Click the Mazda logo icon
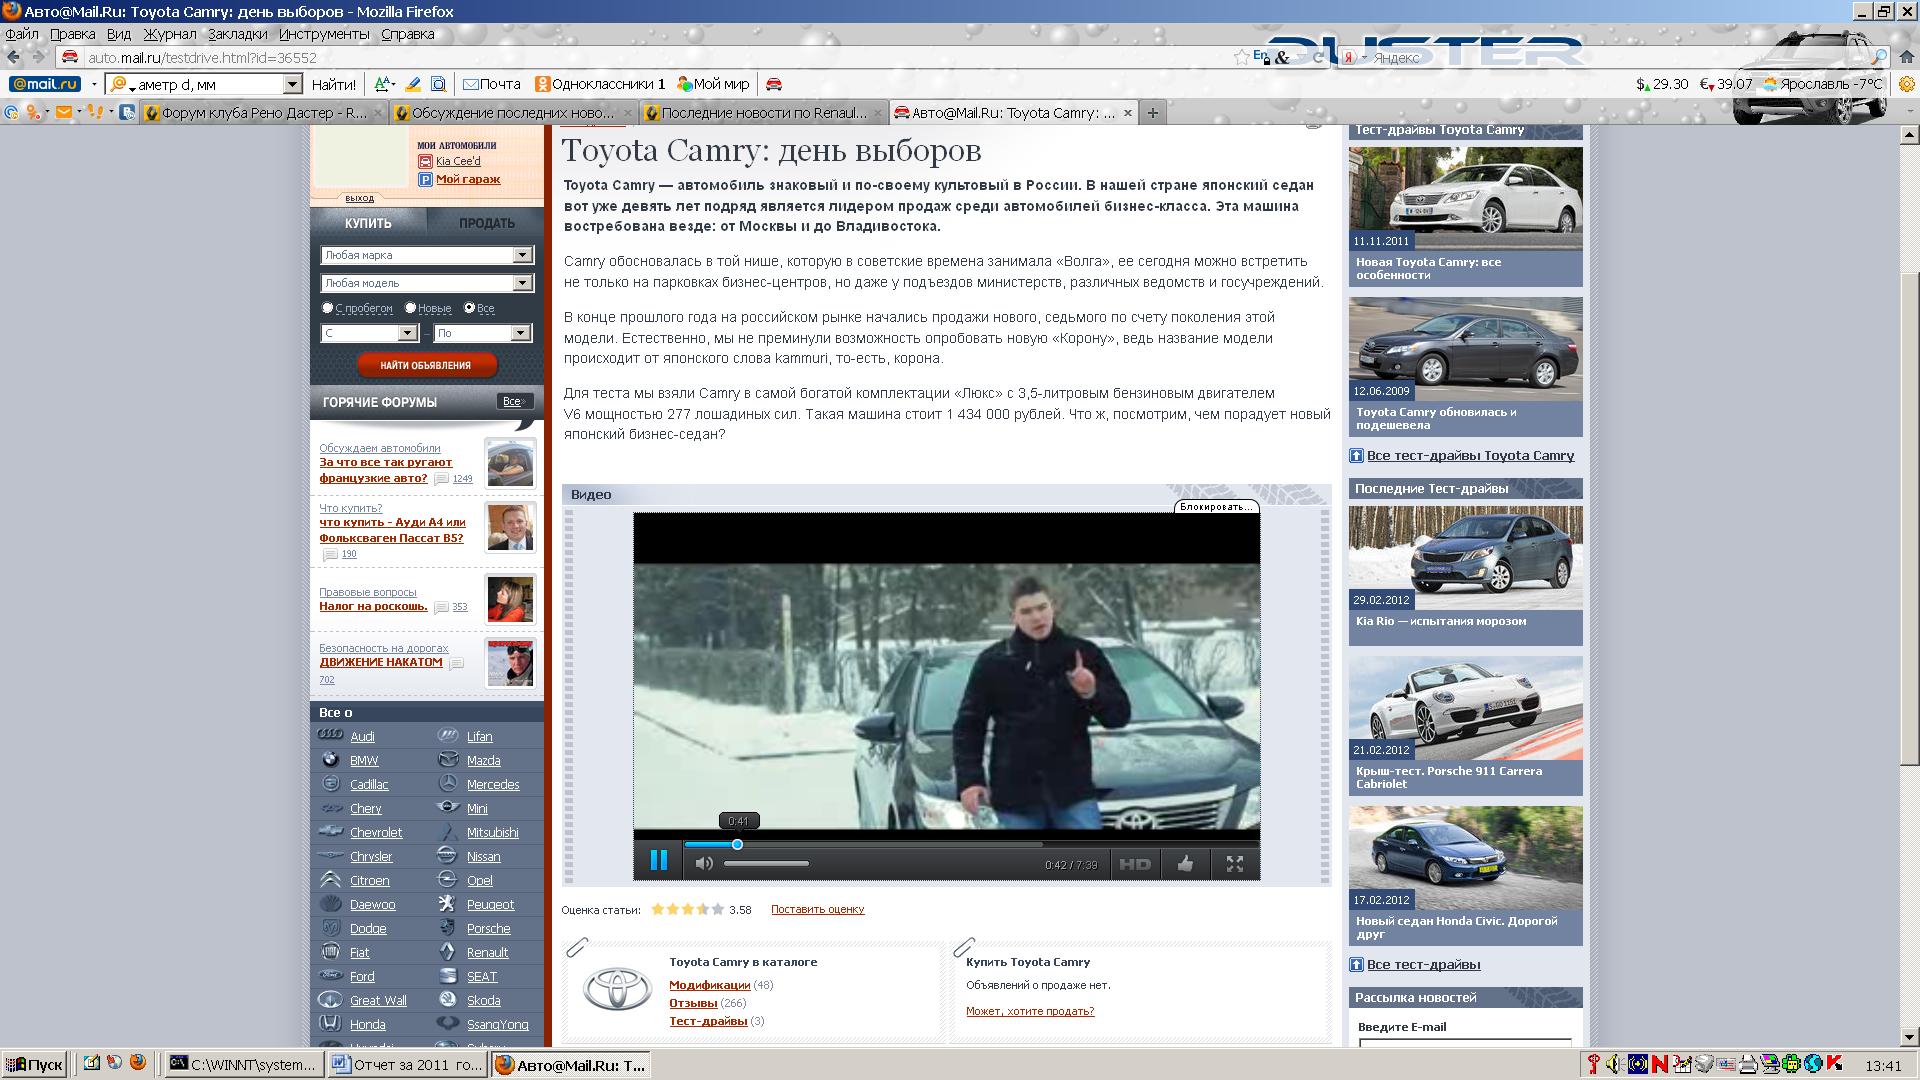Screen dimensions: 1920x1080 tap(448, 760)
